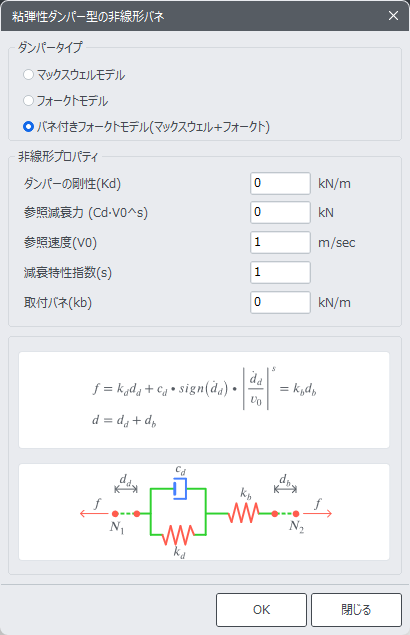
Task: Click the red kb spring in diagram
Action: point(244,514)
